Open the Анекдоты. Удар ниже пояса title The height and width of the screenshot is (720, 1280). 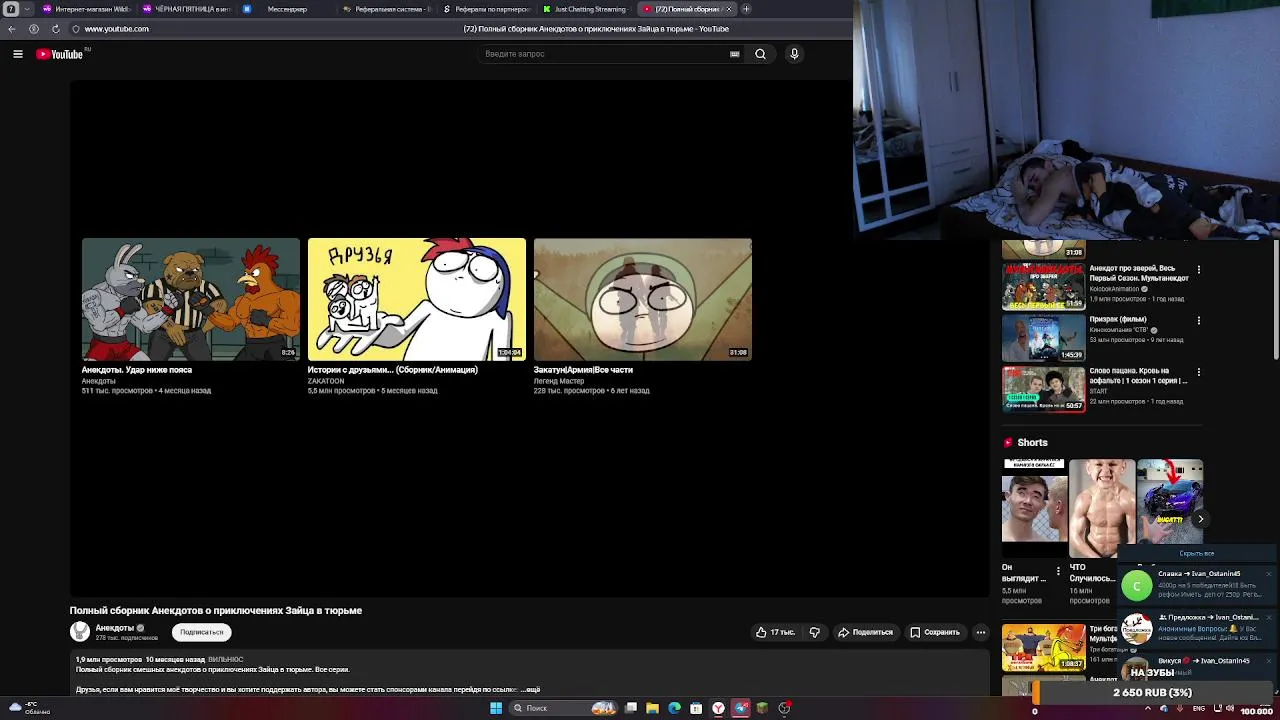pyautogui.click(x=137, y=370)
